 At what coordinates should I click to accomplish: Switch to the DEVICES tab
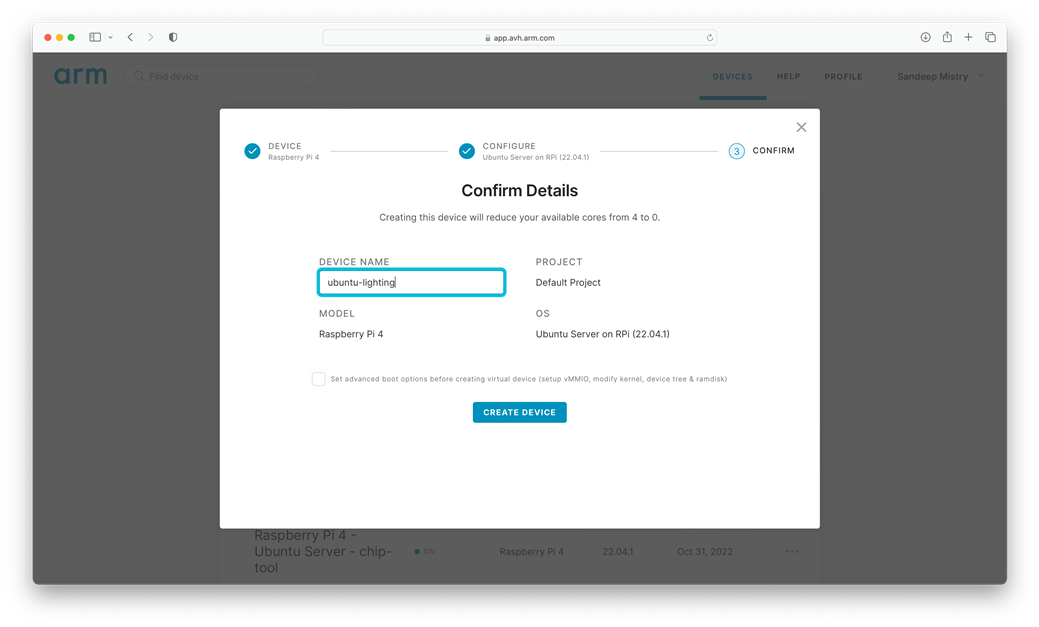coord(732,77)
